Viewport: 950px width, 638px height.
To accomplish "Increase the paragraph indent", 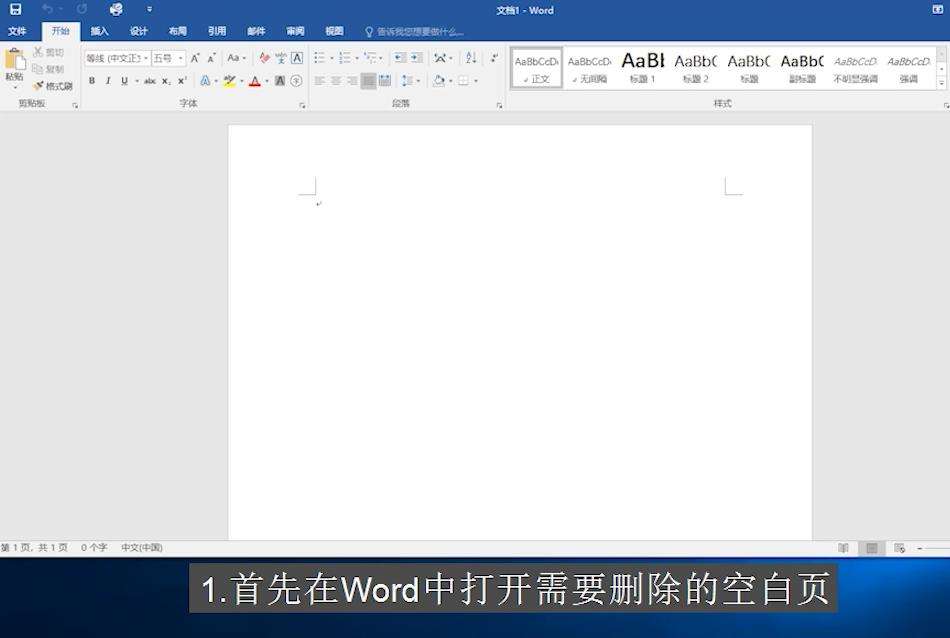I will click(417, 58).
